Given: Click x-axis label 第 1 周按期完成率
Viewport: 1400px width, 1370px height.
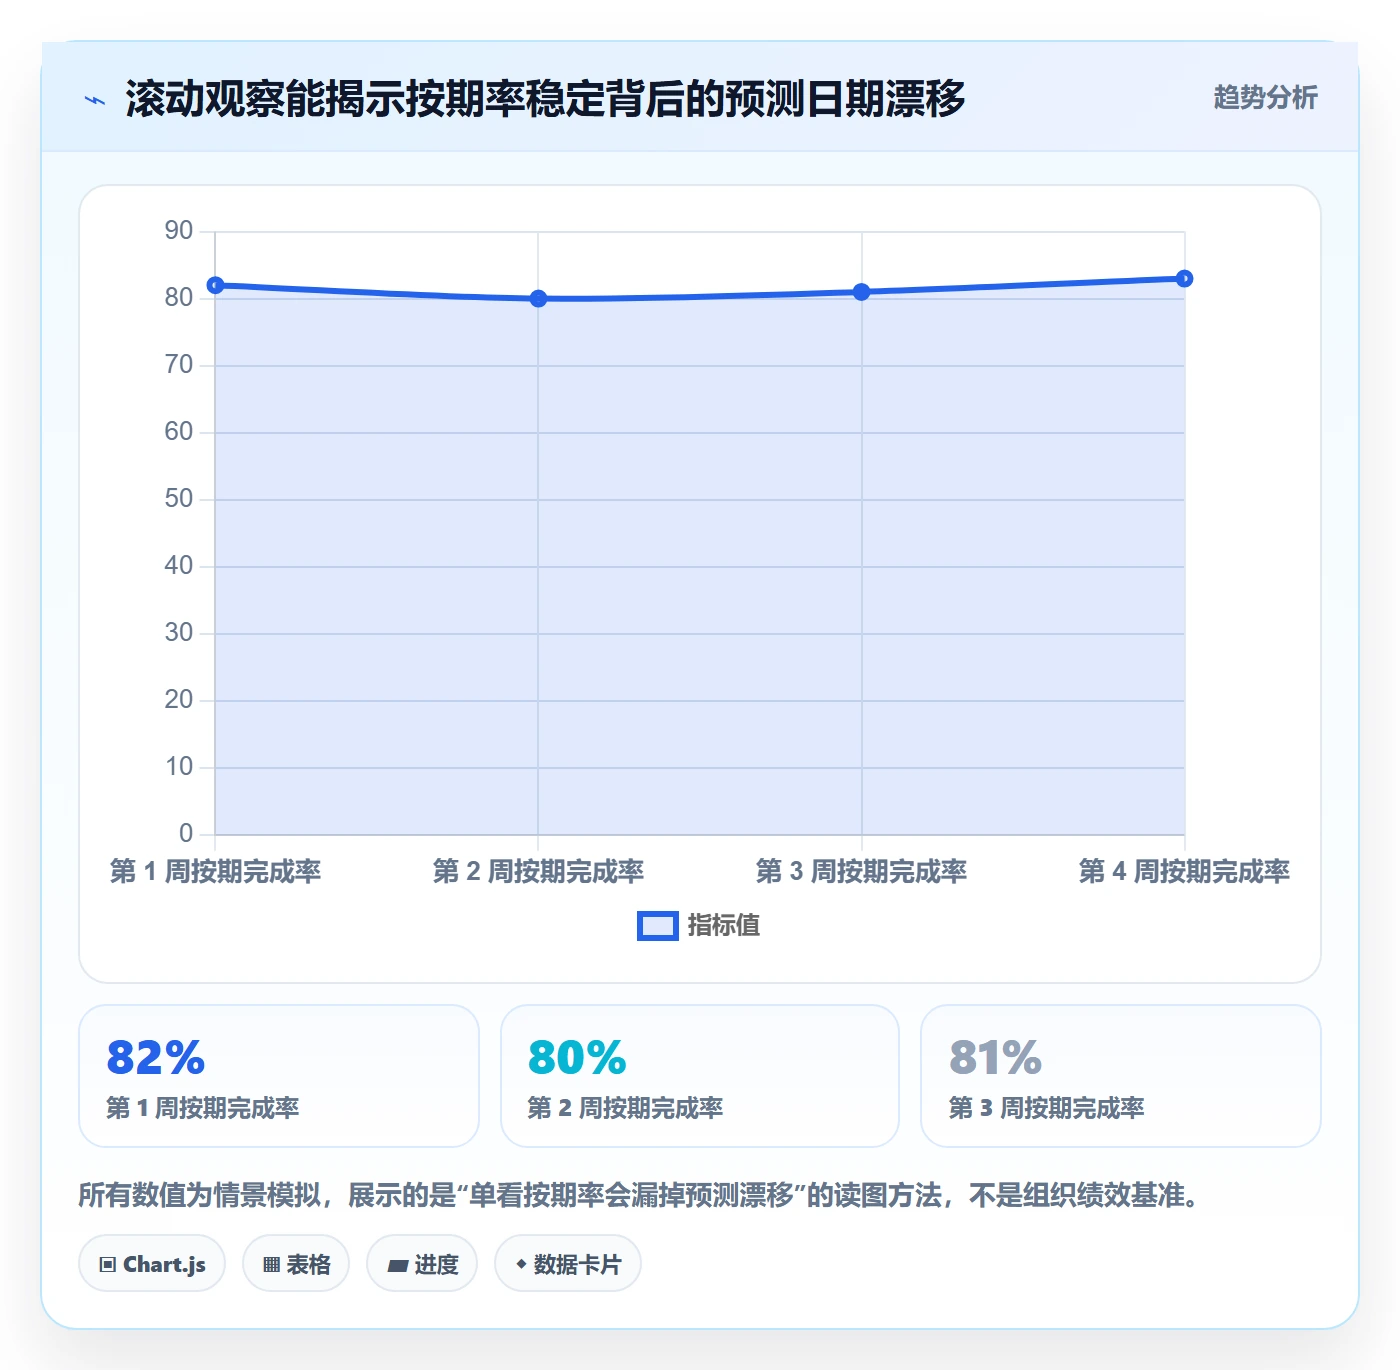Looking at the screenshot, I should pos(215,872).
